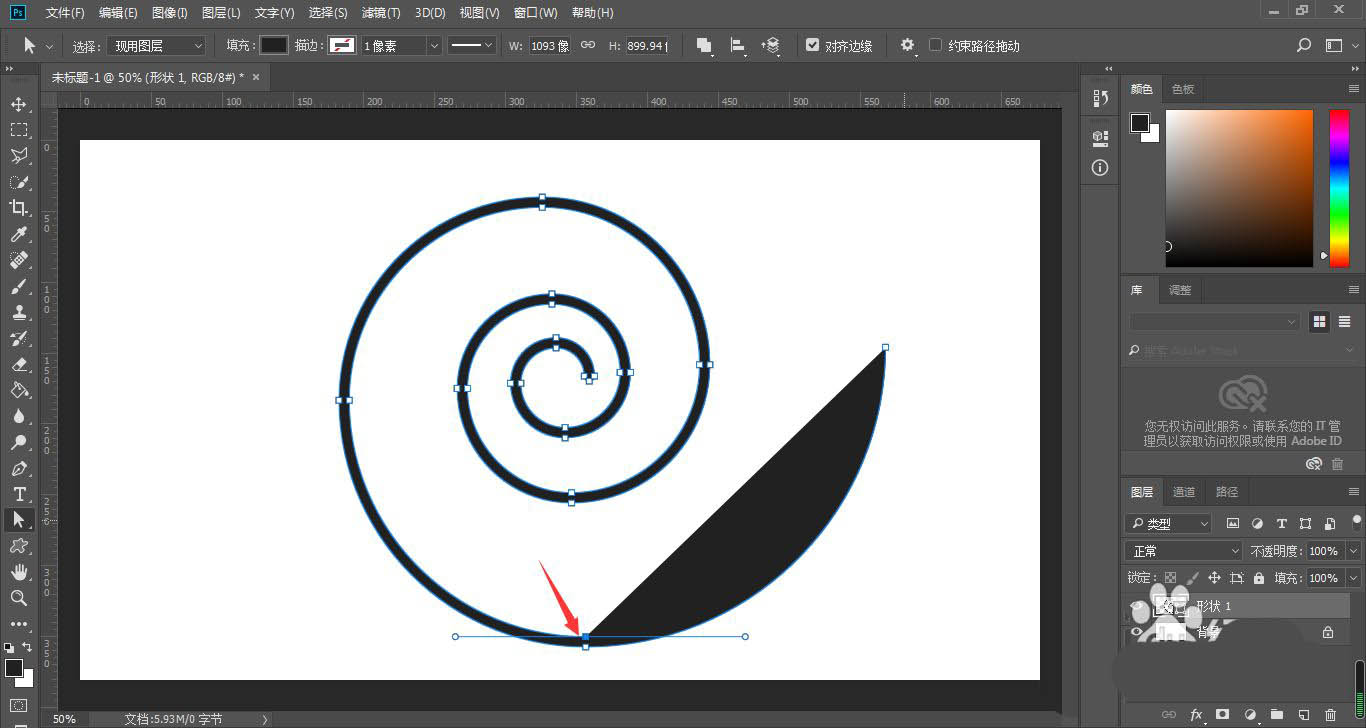Select the Hand tool
This screenshot has height=728, width=1366.
point(18,572)
